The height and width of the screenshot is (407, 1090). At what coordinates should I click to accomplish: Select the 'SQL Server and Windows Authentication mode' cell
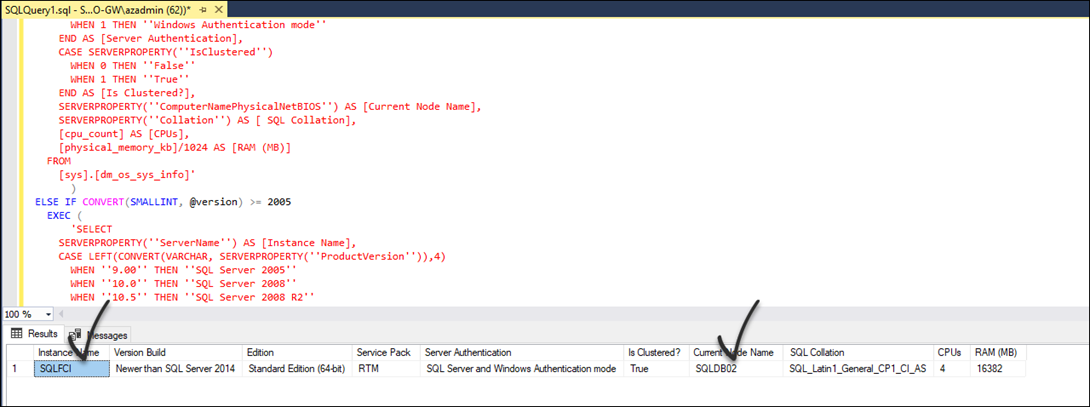[521, 369]
